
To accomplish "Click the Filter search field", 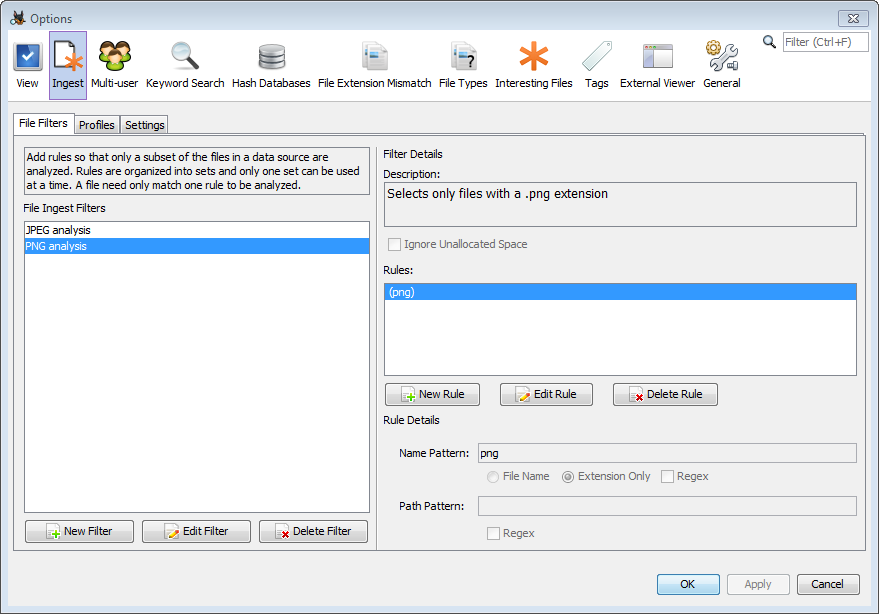I will tap(825, 42).
